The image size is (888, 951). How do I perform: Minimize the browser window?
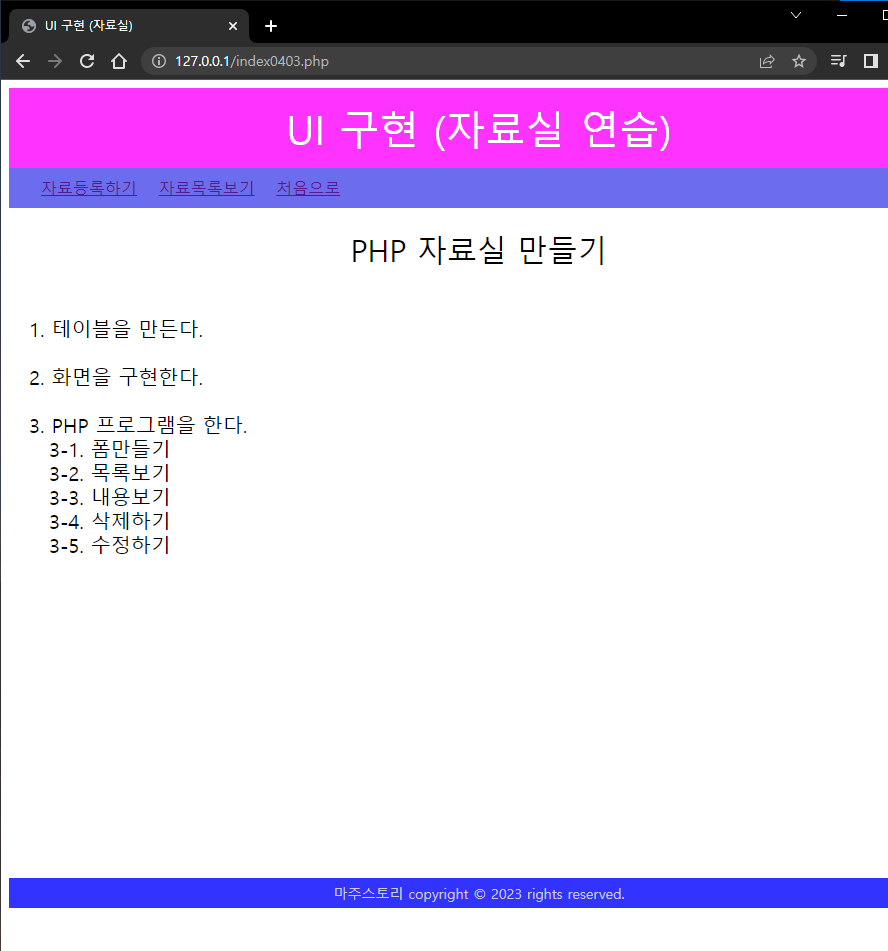pyautogui.click(x=842, y=15)
